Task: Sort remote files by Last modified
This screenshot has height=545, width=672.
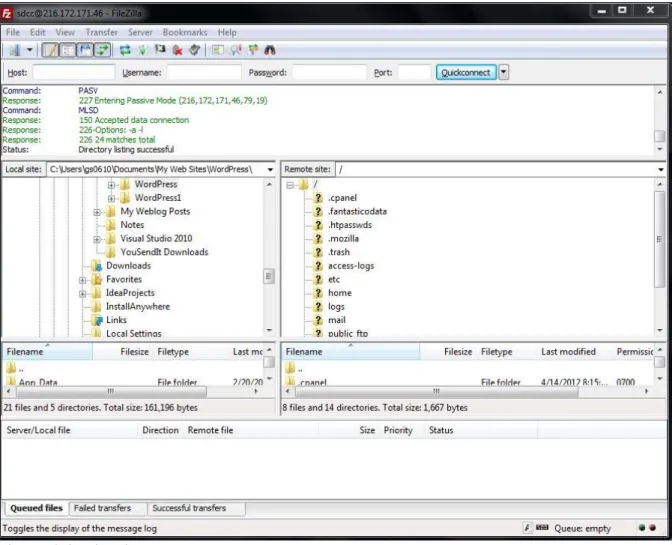Action: [568, 352]
